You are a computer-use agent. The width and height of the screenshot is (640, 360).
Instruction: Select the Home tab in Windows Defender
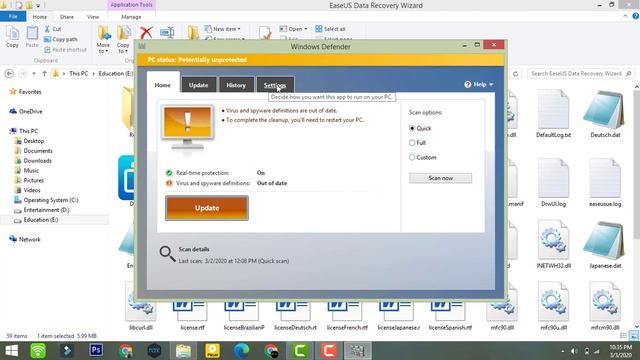click(162, 85)
